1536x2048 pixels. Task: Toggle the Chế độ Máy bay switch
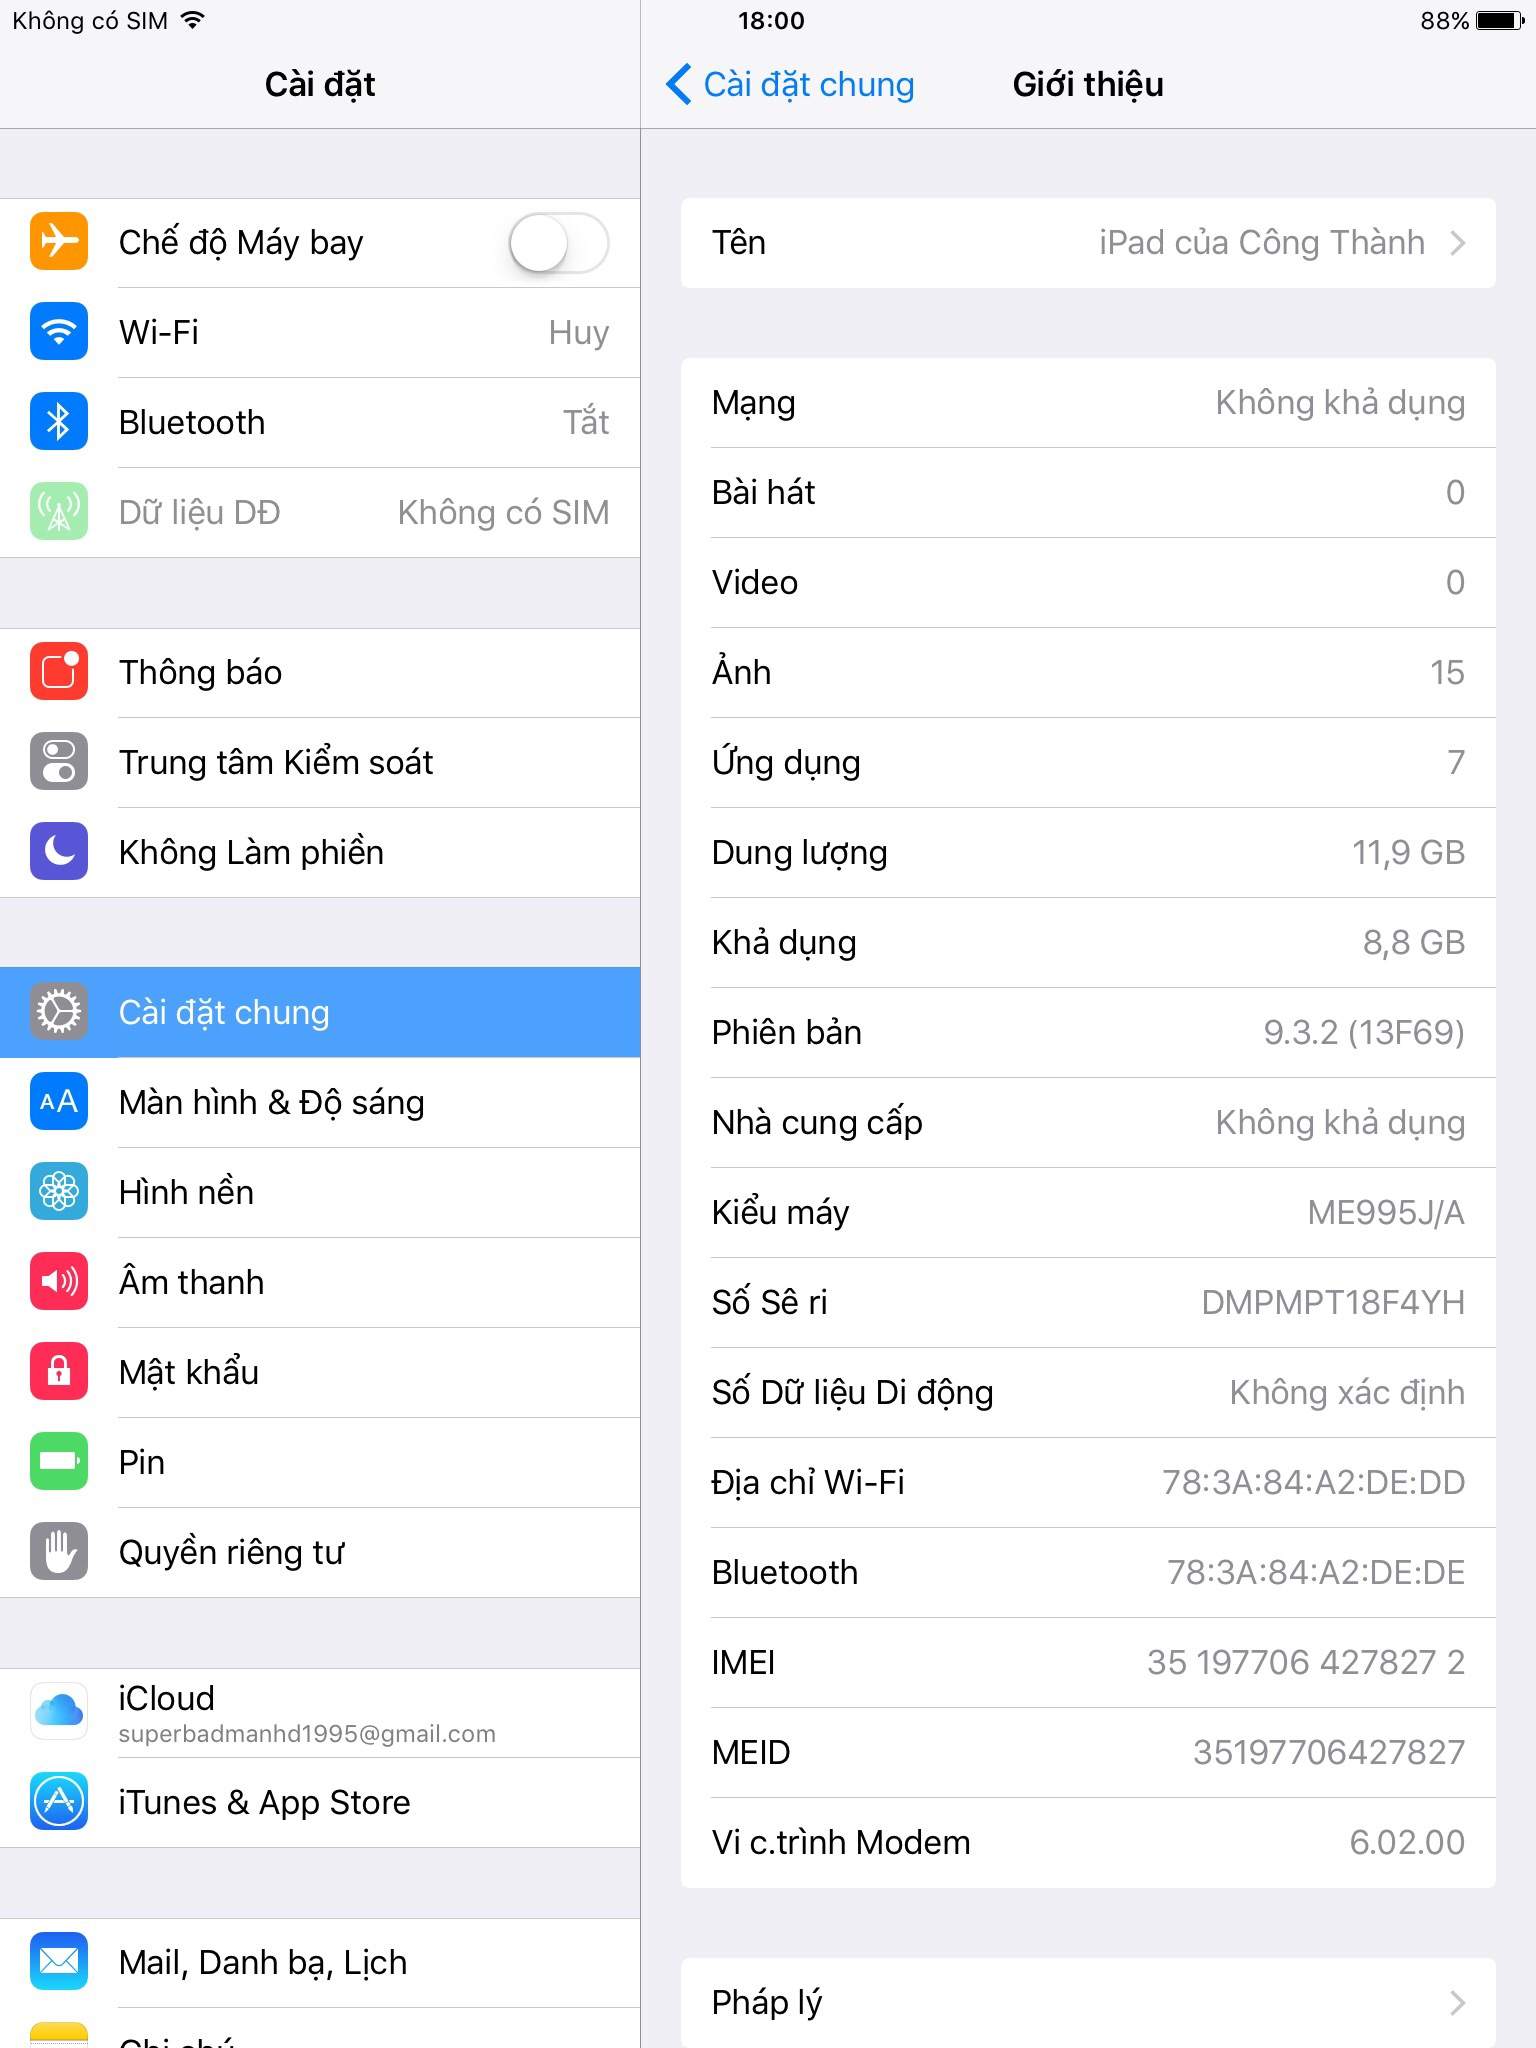click(559, 242)
